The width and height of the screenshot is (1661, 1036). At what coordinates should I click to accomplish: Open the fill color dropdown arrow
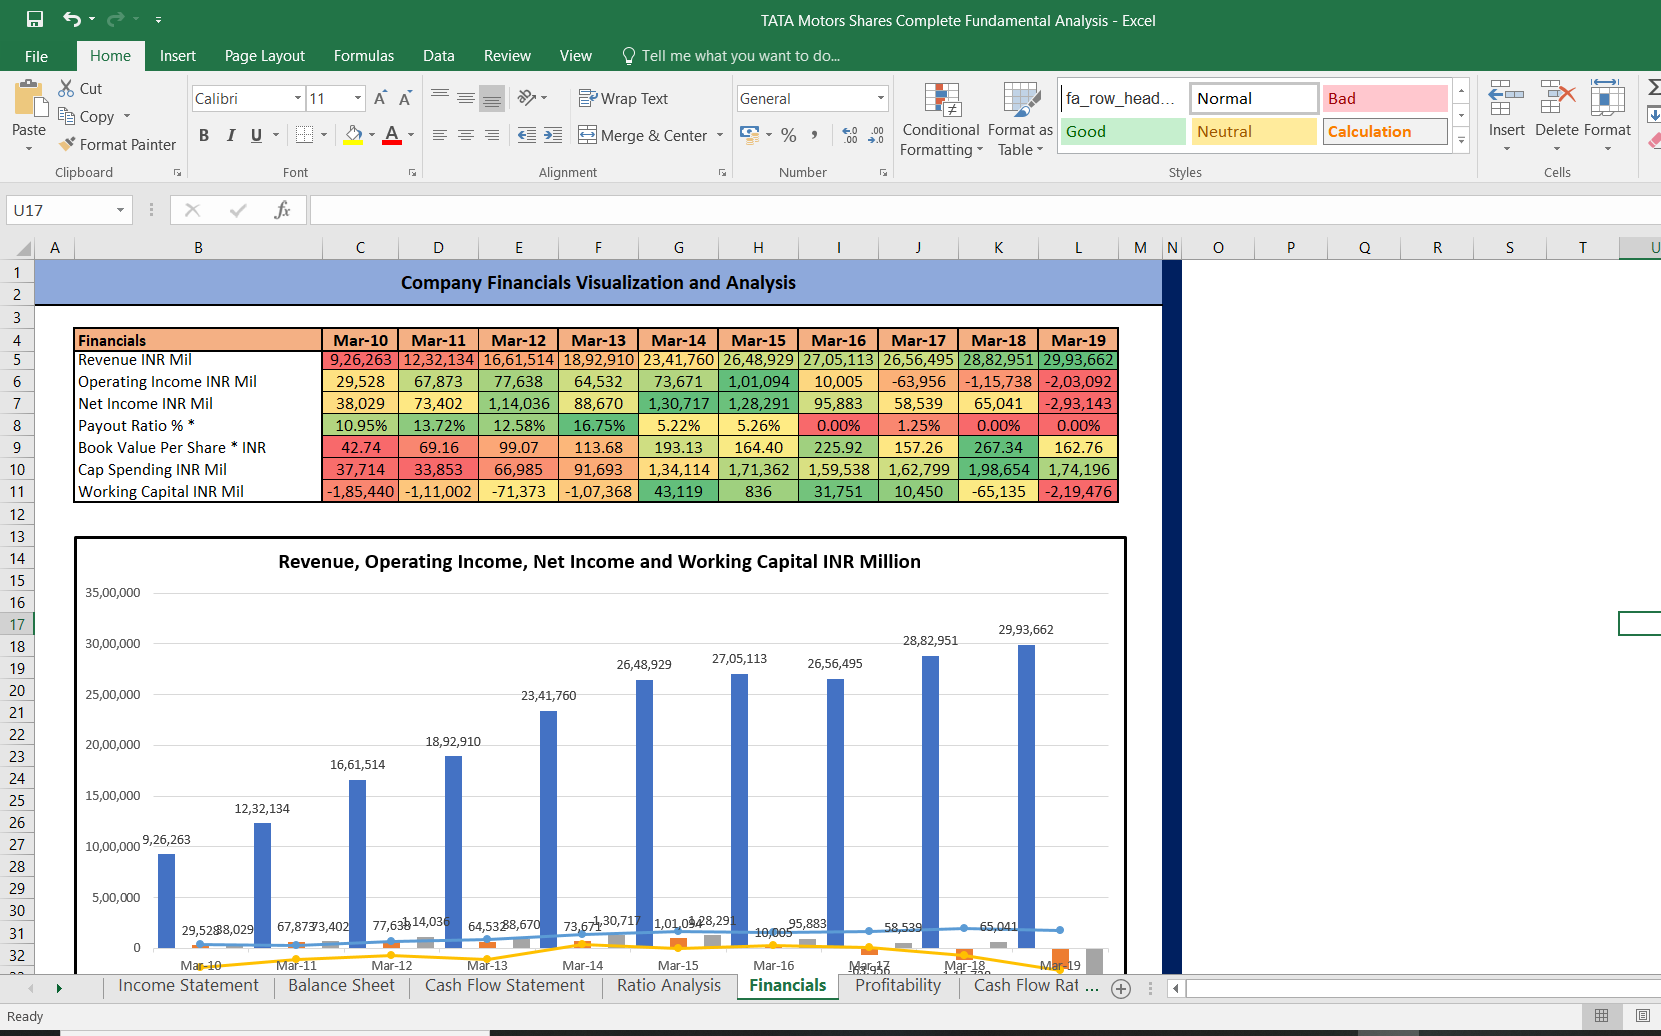(372, 135)
